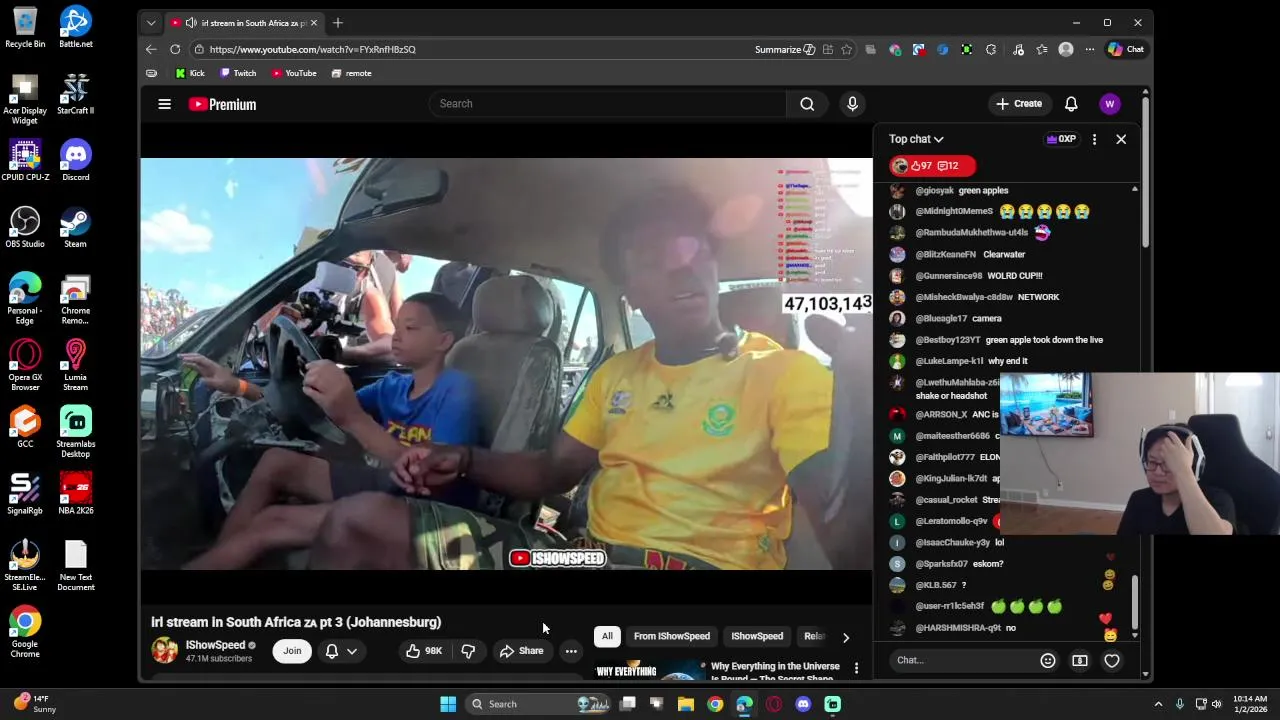Click the YouTube search magnifier button
The image size is (1280, 720).
(x=807, y=104)
